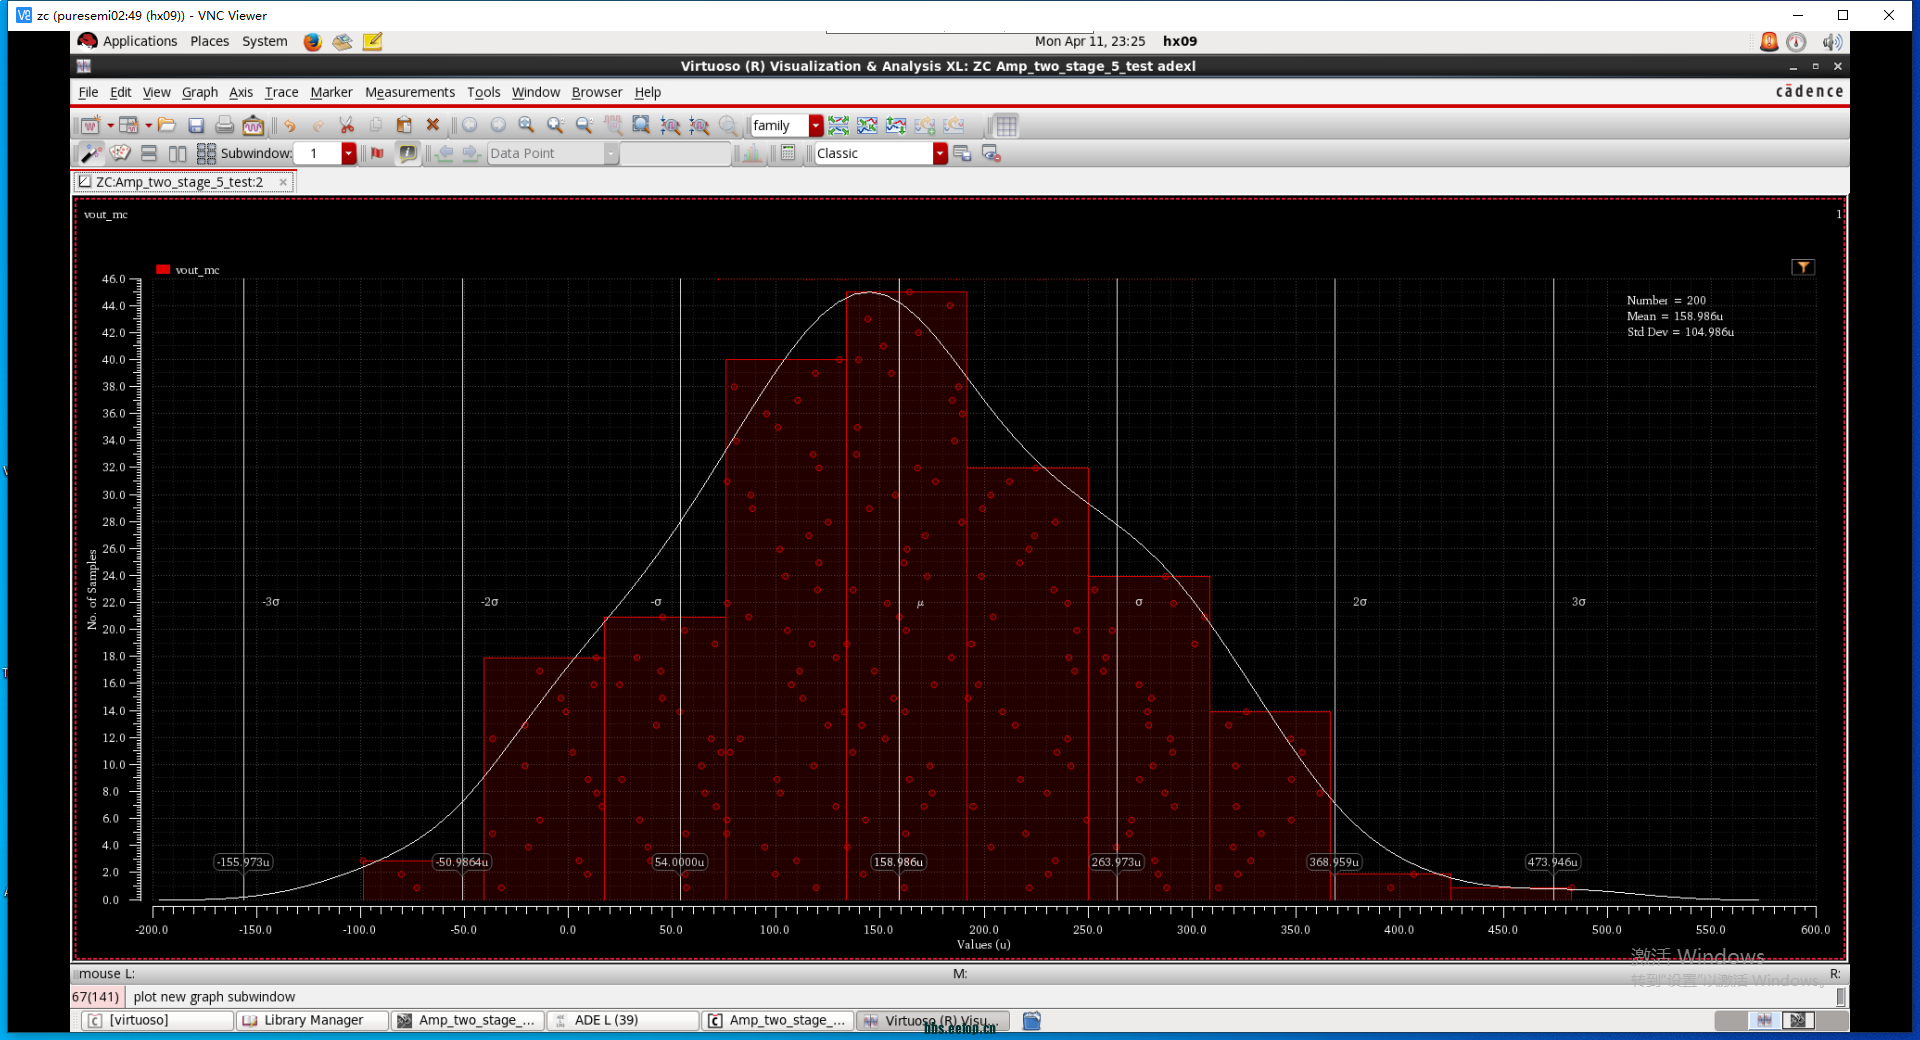Close the ZC:Amp_two_stage_5_test:2 tab
This screenshot has height=1040, width=1920.
[283, 182]
